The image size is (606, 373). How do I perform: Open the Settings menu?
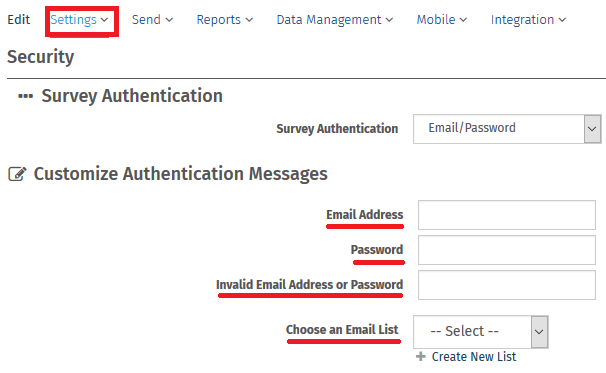pos(80,20)
